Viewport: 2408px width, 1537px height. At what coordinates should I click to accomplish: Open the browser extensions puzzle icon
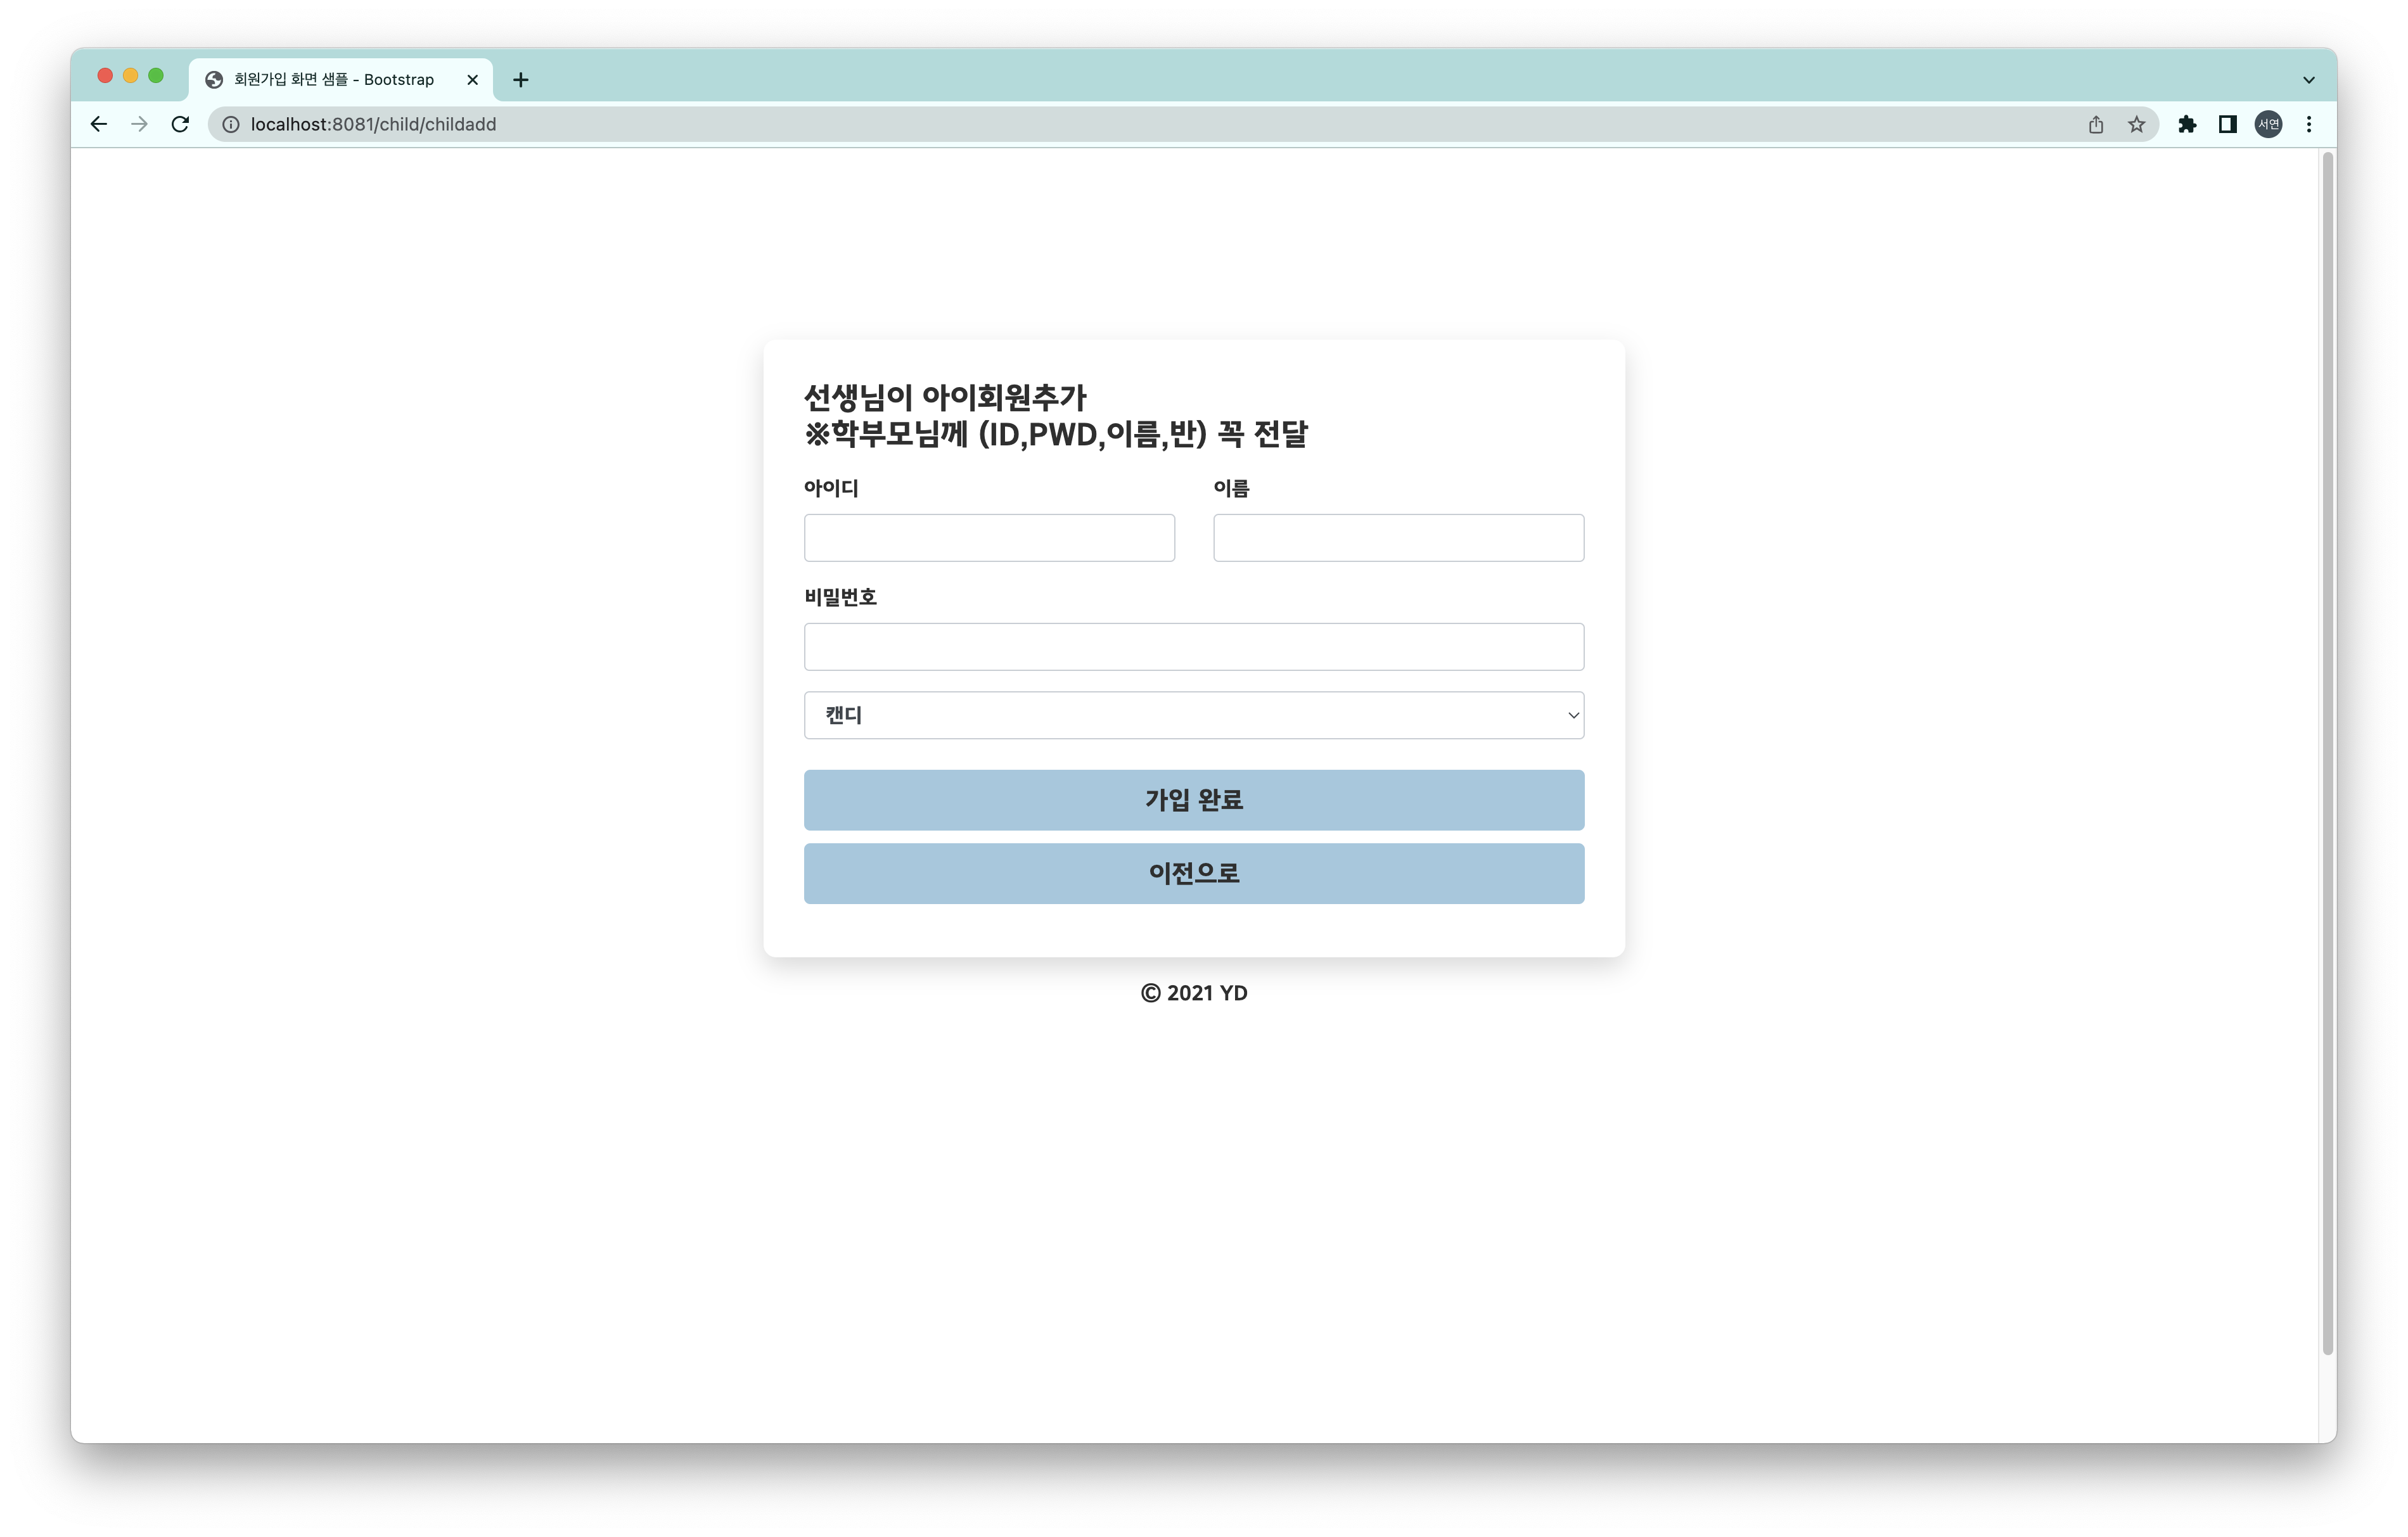[2188, 124]
